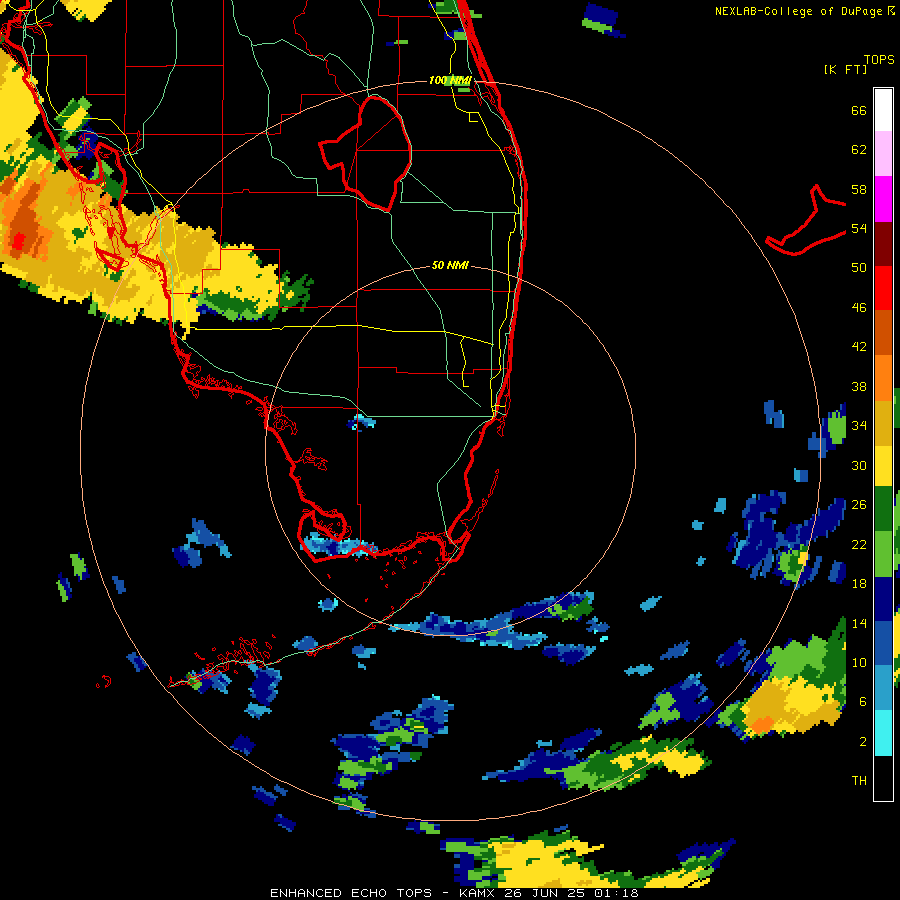
Task: Select the 50 value on the legend
Action: pyautogui.click(x=859, y=268)
